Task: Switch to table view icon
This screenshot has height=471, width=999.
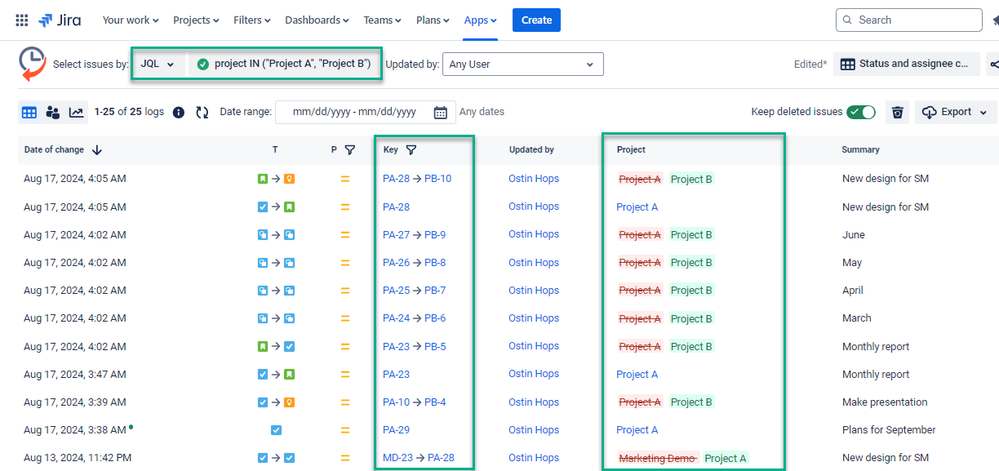Action: tap(29, 112)
